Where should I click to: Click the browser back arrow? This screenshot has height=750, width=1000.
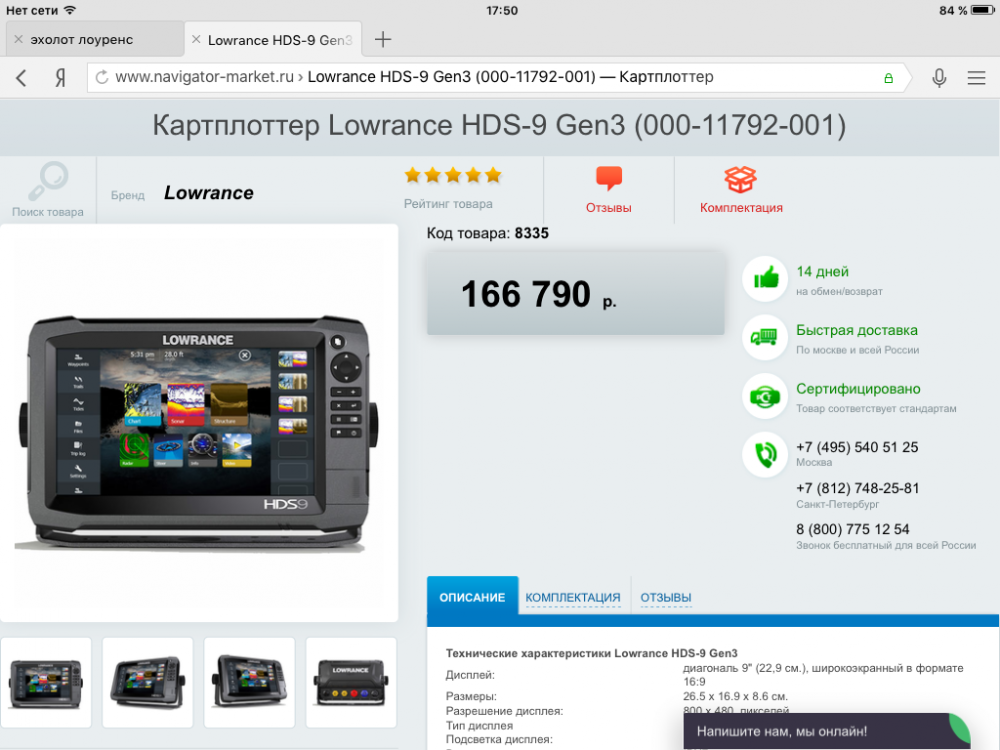(22, 78)
